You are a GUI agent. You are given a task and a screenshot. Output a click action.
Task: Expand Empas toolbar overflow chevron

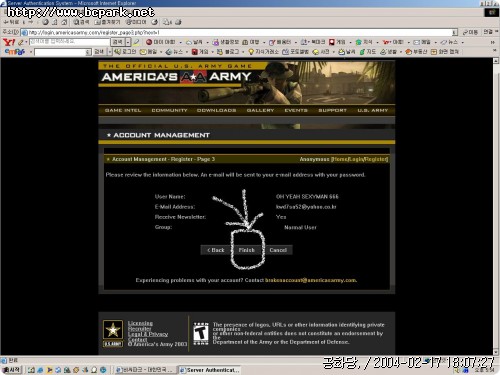495,51
